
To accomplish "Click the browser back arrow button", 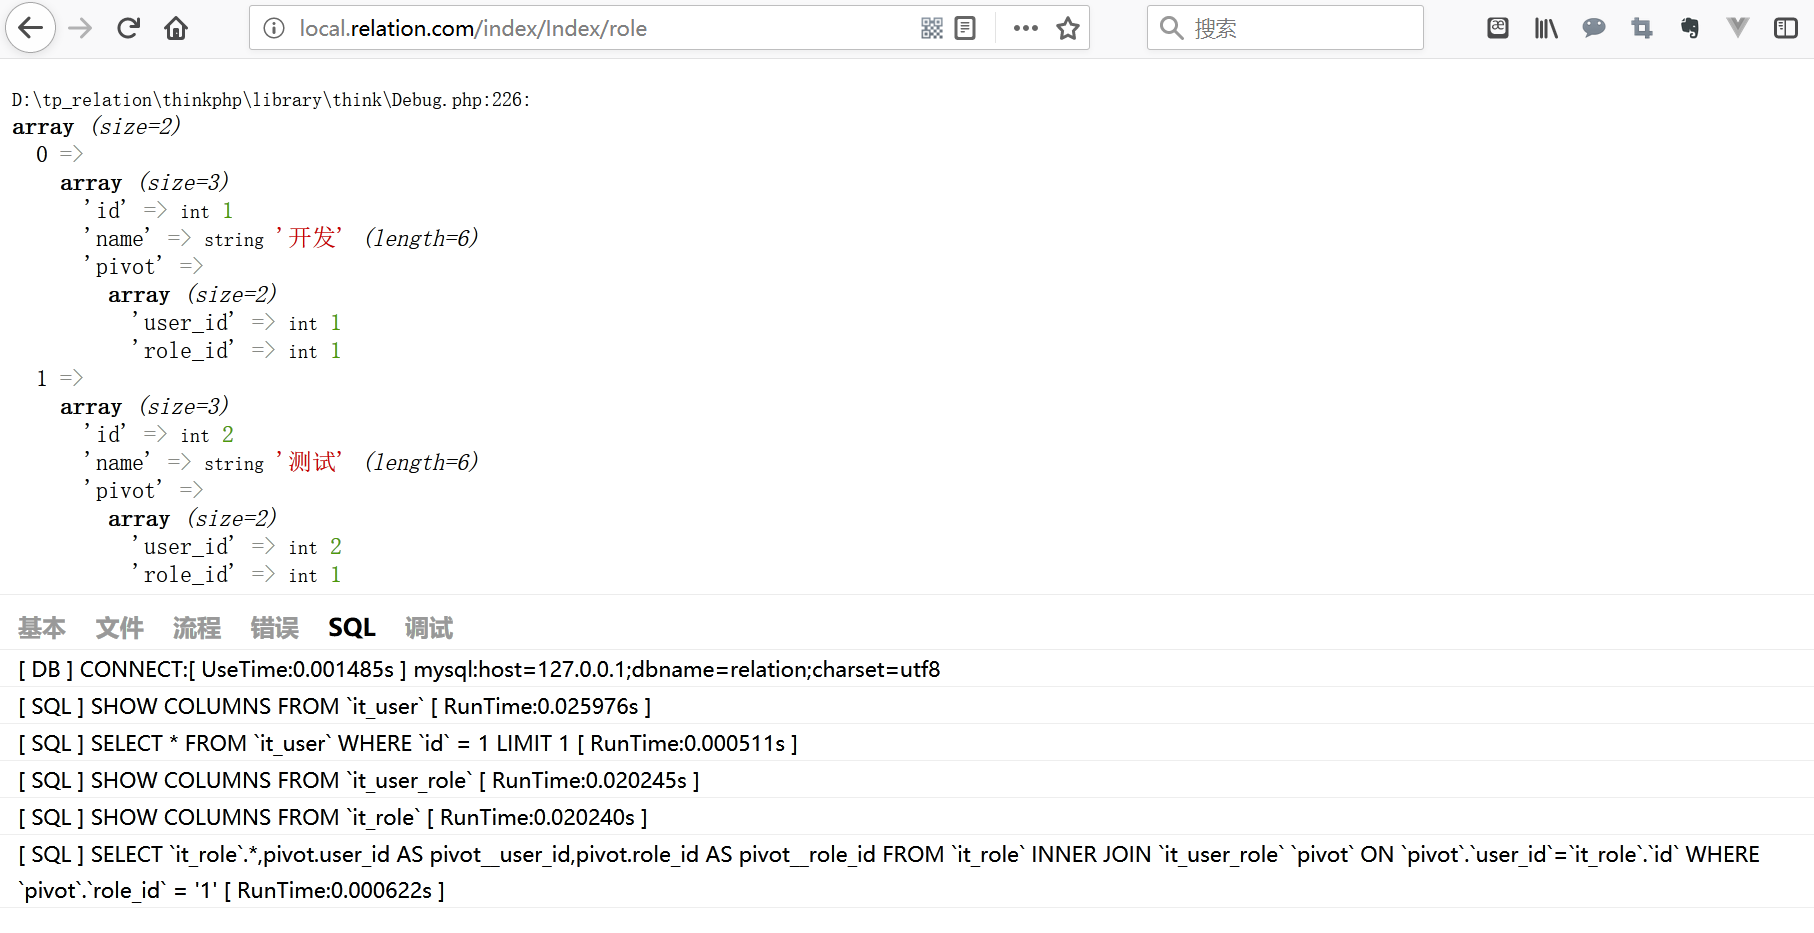I will pos(31,28).
